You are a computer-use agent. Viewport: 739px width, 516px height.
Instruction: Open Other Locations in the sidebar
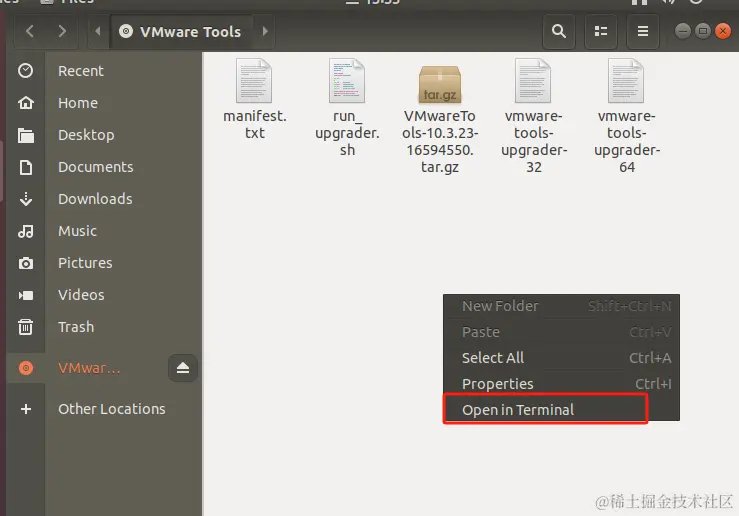pyautogui.click(x=112, y=409)
